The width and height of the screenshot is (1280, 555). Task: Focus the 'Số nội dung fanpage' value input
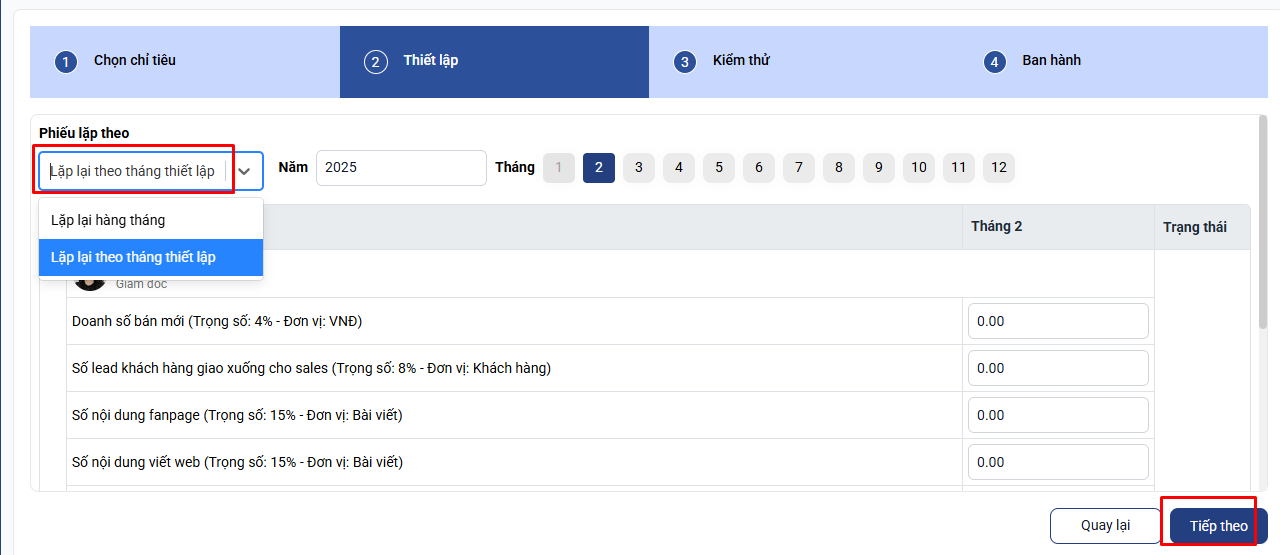coord(1058,415)
